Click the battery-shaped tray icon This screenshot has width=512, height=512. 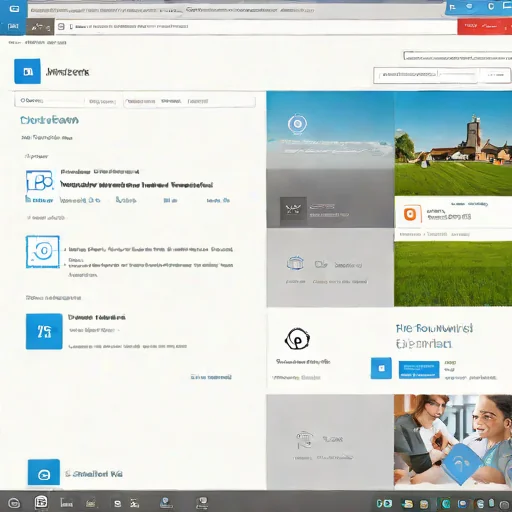tap(491, 503)
